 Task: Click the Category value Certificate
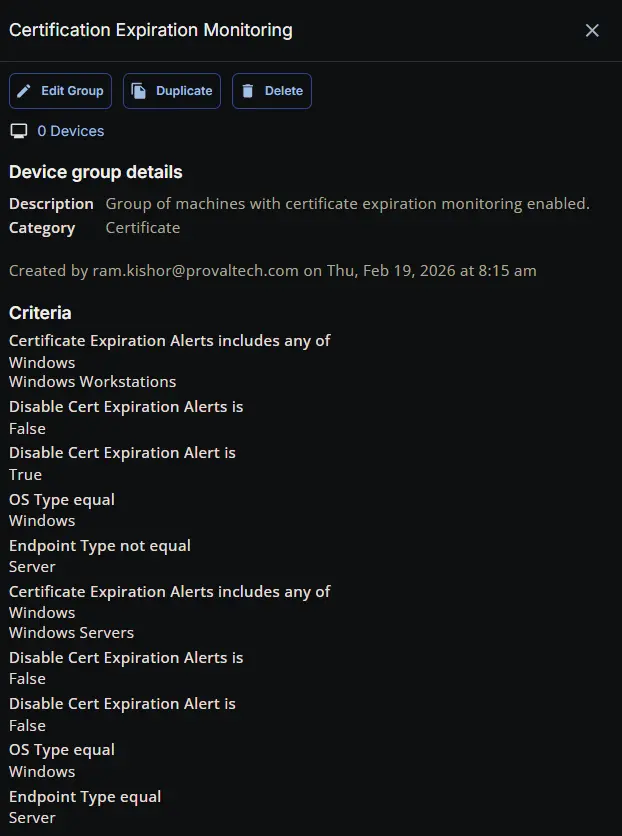(x=143, y=228)
